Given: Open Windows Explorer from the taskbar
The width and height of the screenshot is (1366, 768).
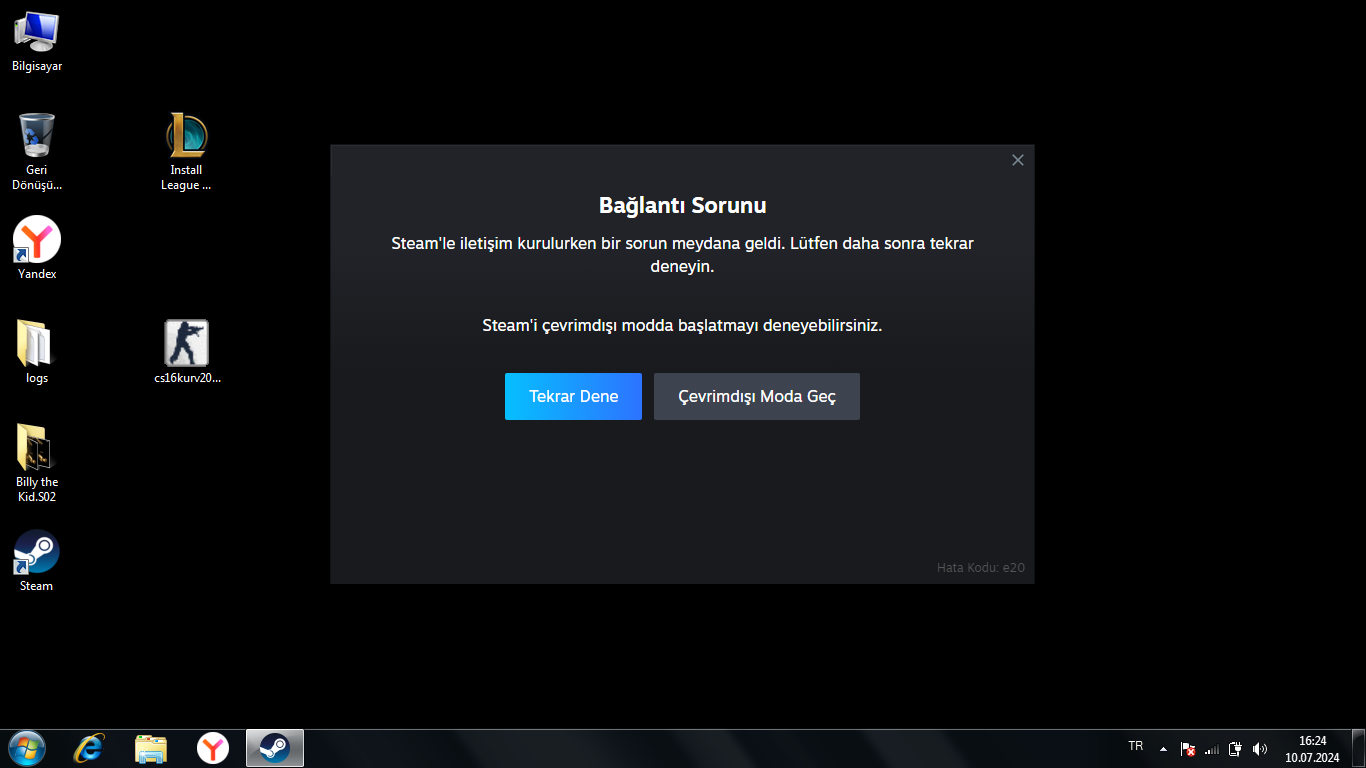Looking at the screenshot, I should [151, 748].
